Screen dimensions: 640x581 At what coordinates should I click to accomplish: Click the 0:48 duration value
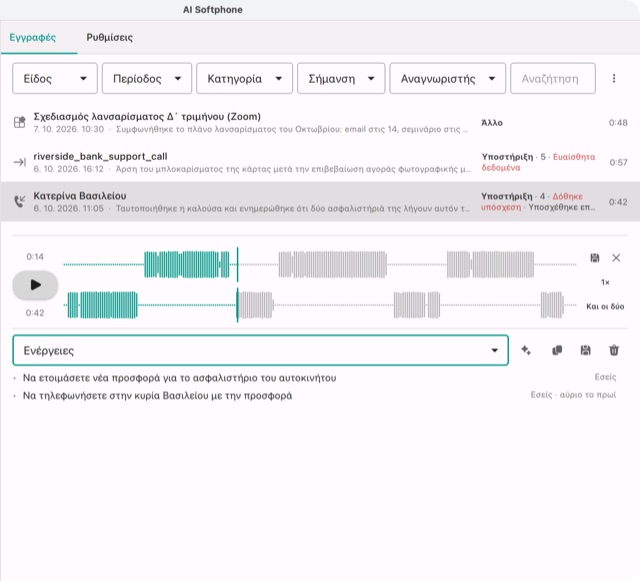[618, 122]
